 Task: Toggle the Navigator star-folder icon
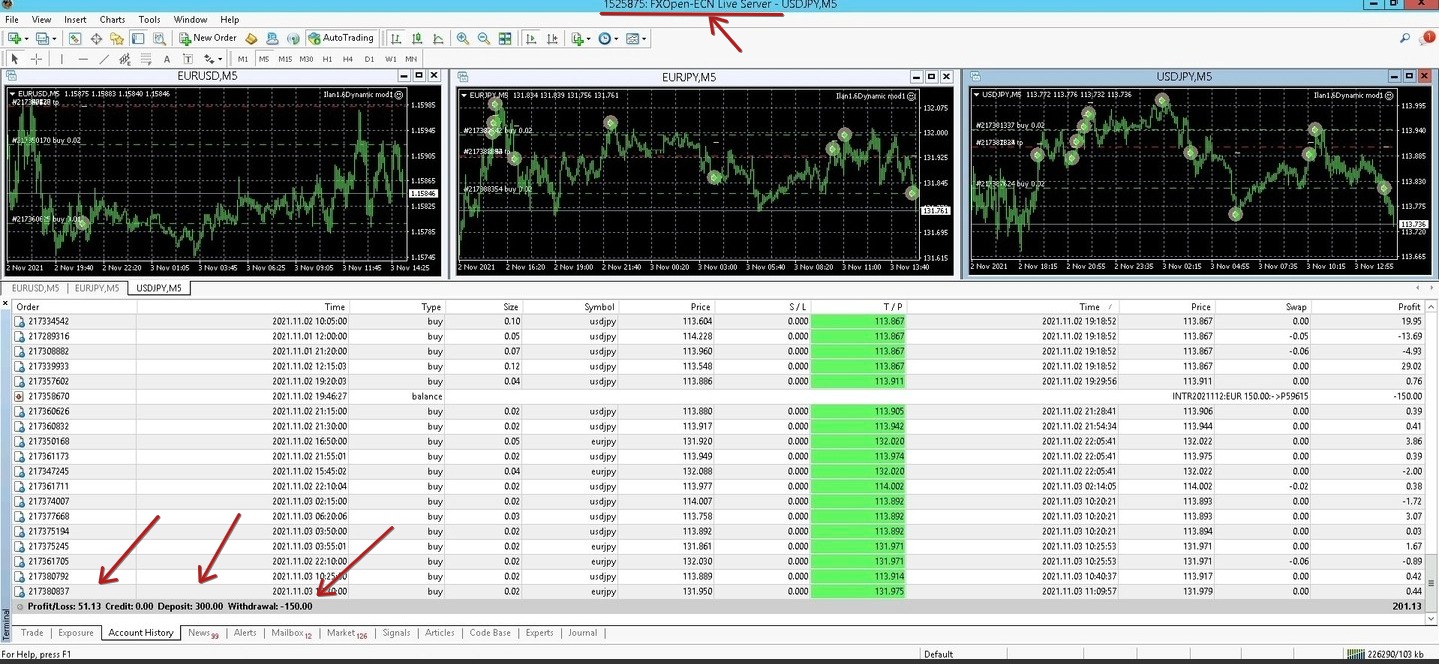[117, 38]
